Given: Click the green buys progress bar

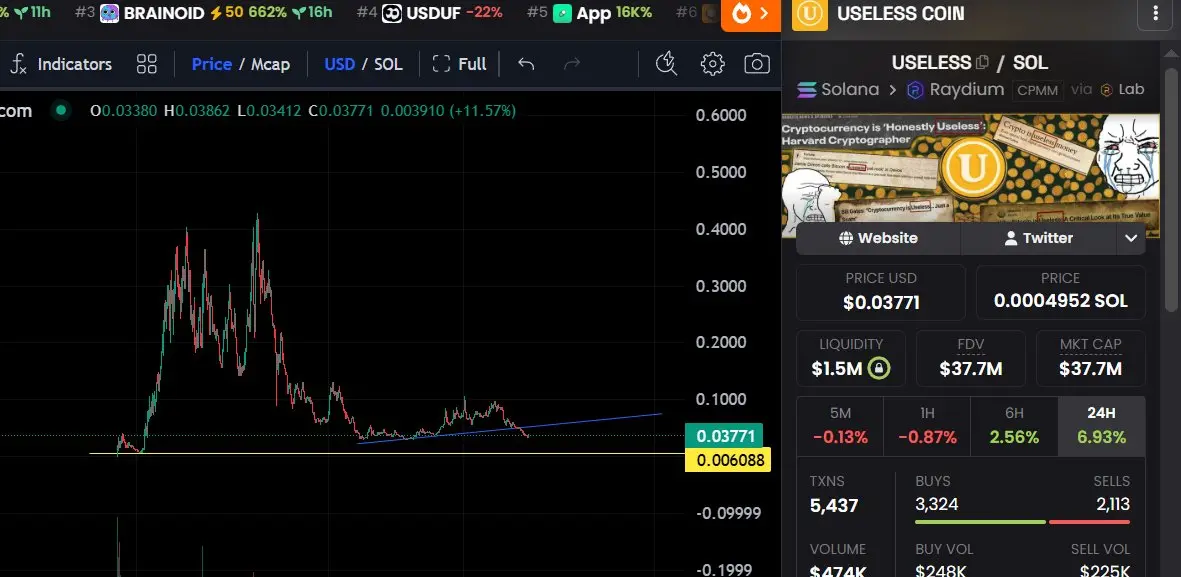Looking at the screenshot, I should 980,521.
